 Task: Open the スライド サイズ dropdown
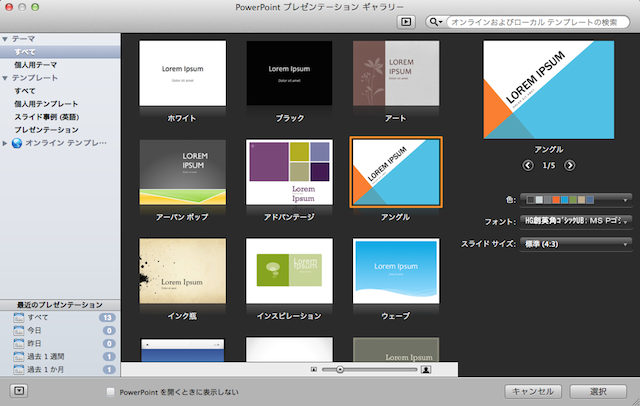576,244
